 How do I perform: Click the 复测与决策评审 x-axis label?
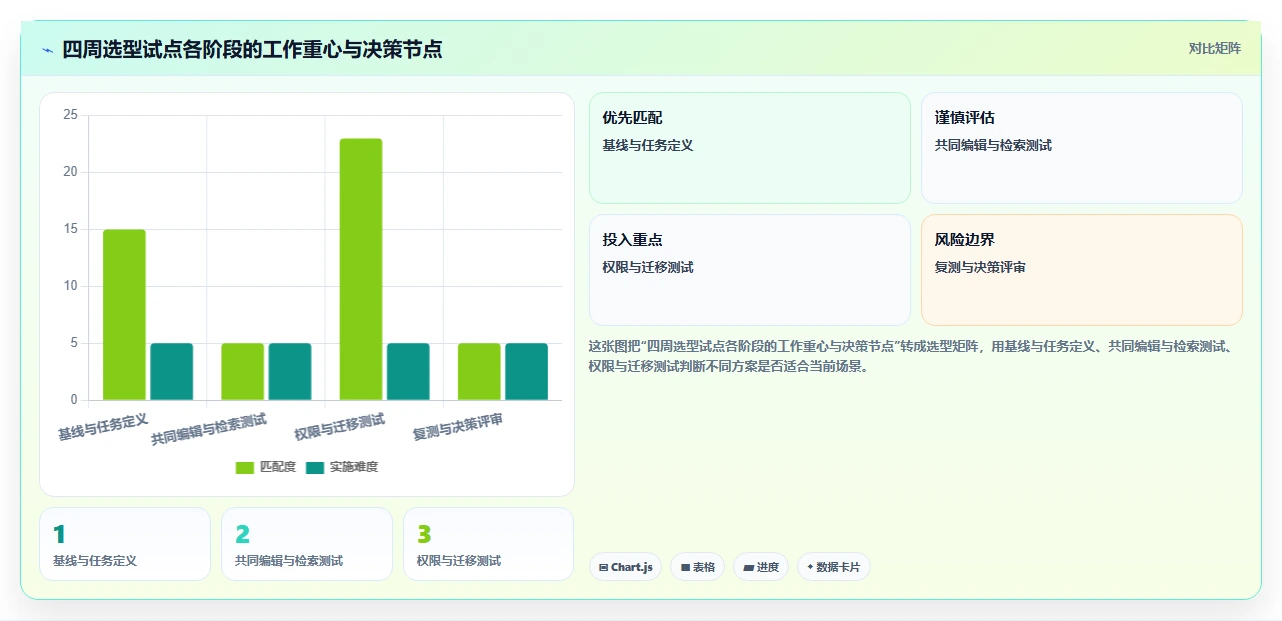point(458,427)
